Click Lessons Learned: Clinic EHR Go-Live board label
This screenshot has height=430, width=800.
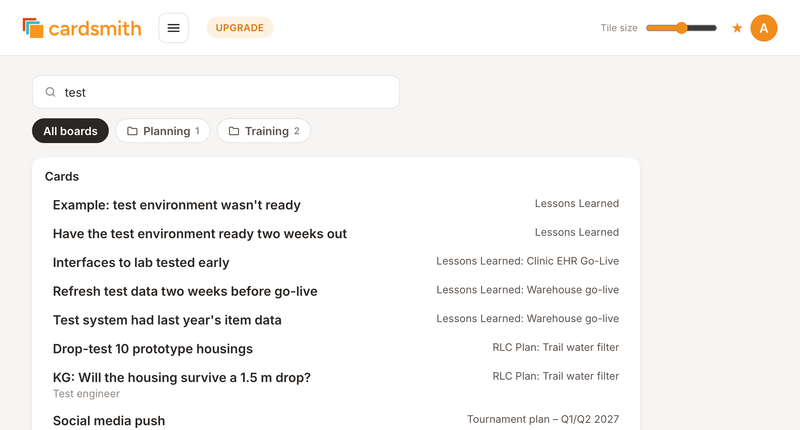pyautogui.click(x=528, y=261)
